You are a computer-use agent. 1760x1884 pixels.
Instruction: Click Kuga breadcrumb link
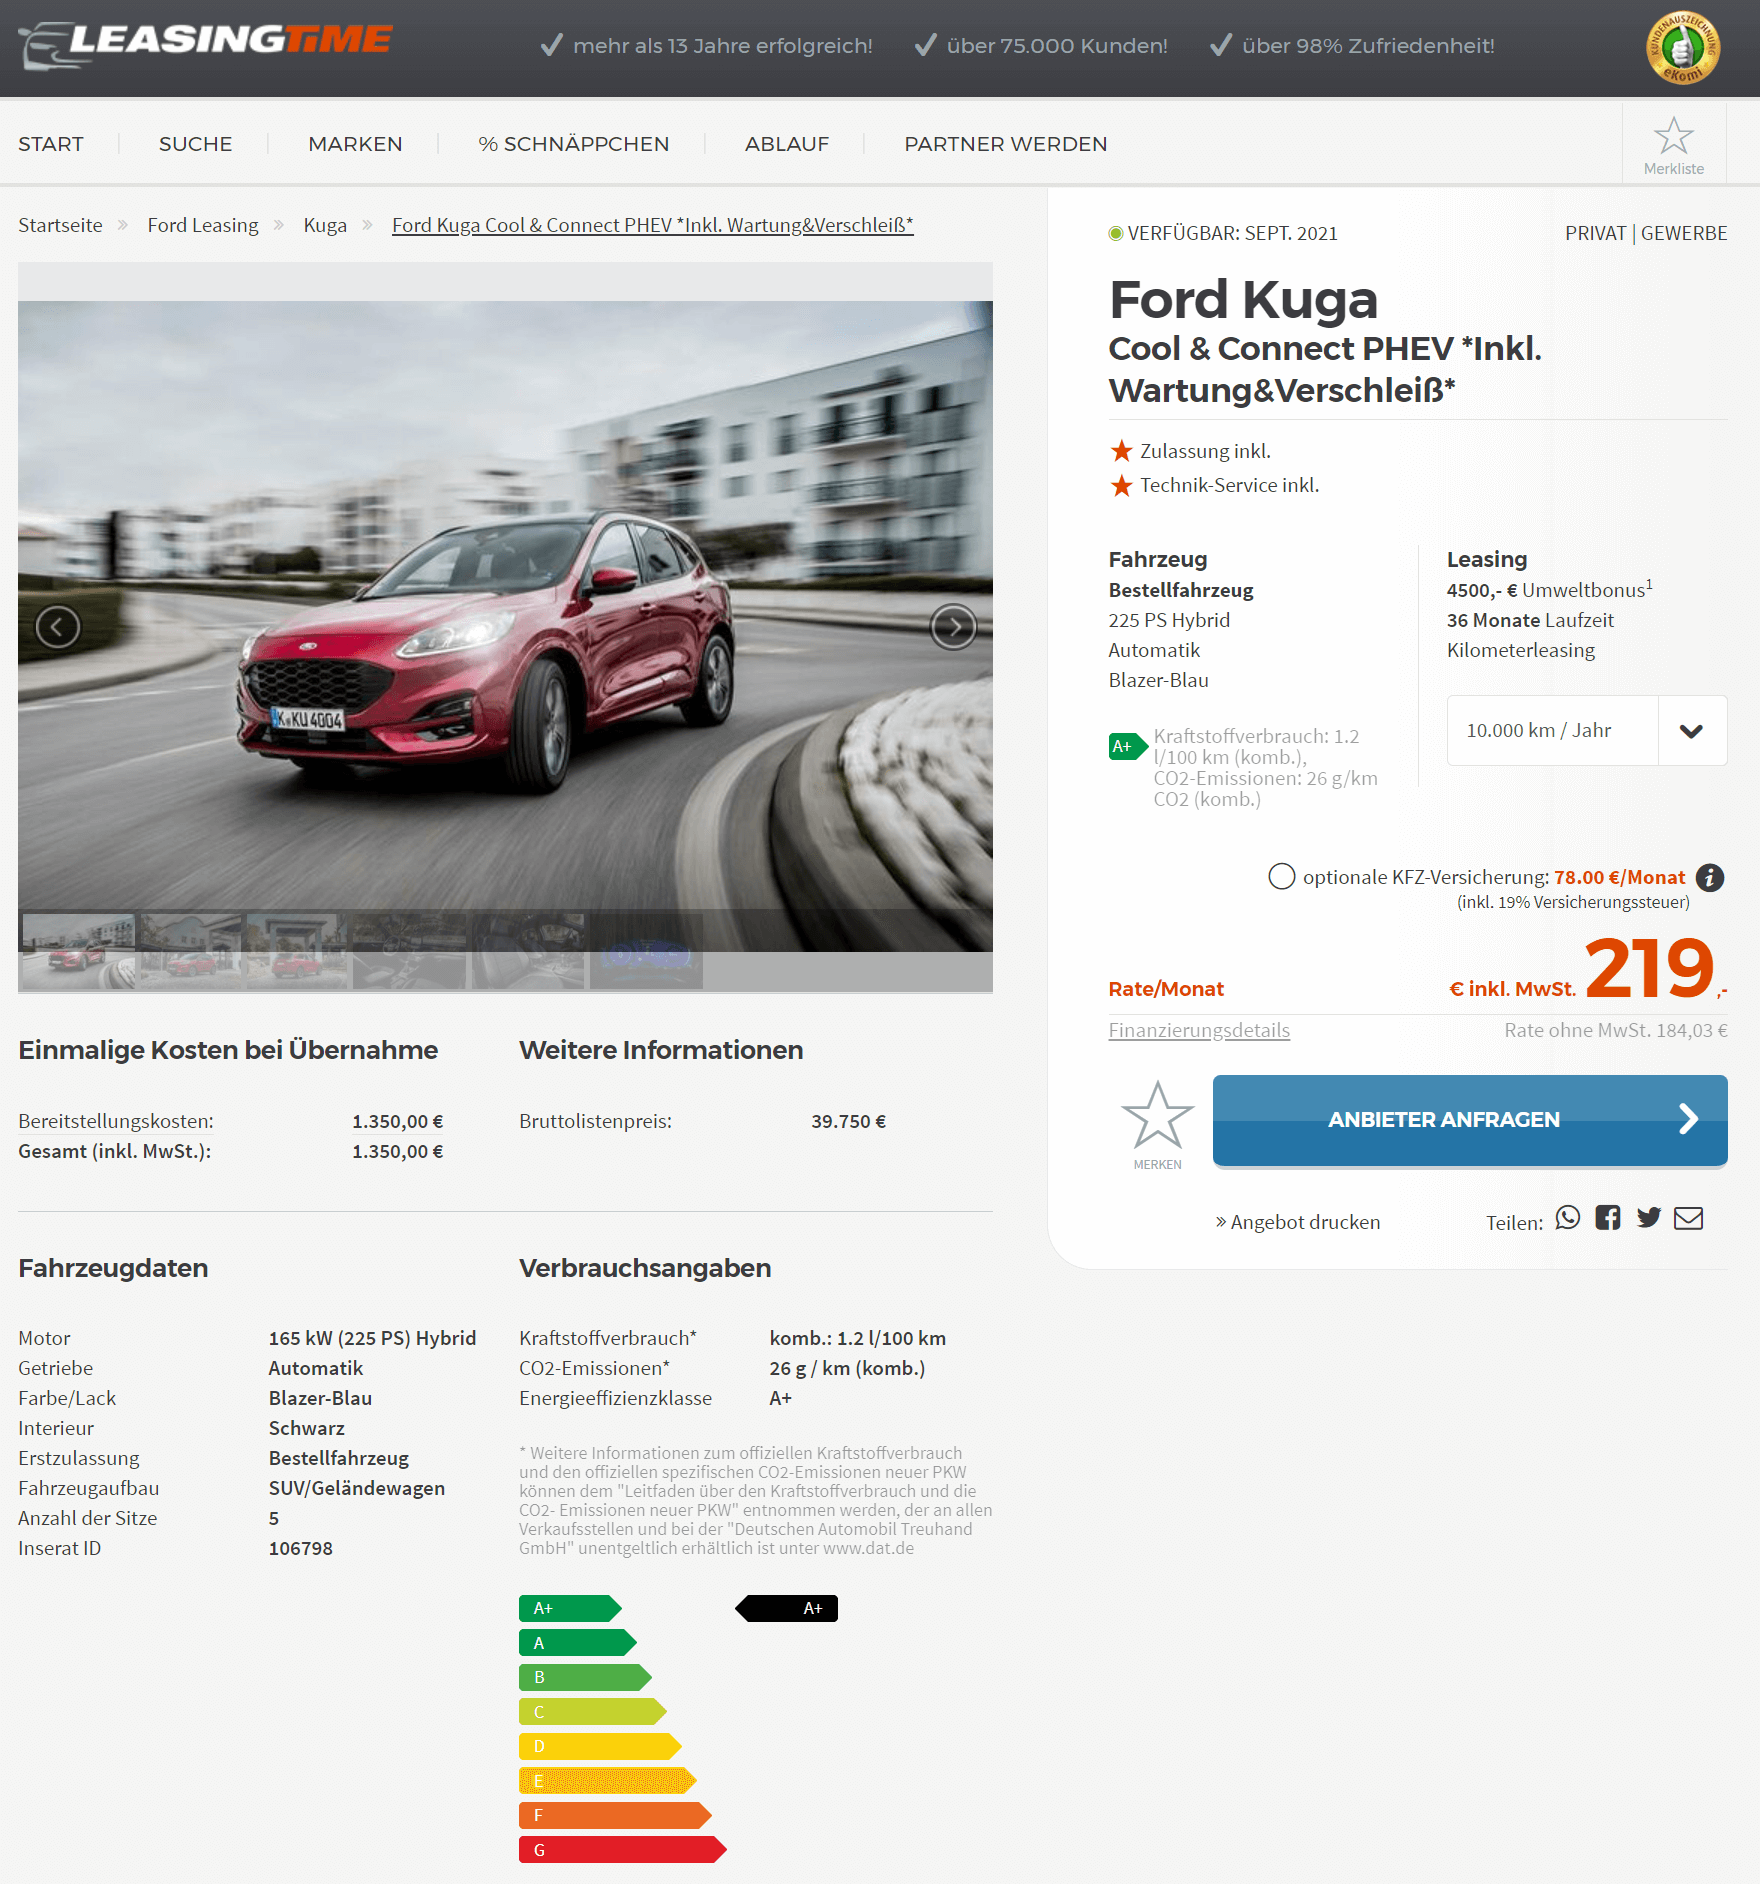tap(325, 225)
